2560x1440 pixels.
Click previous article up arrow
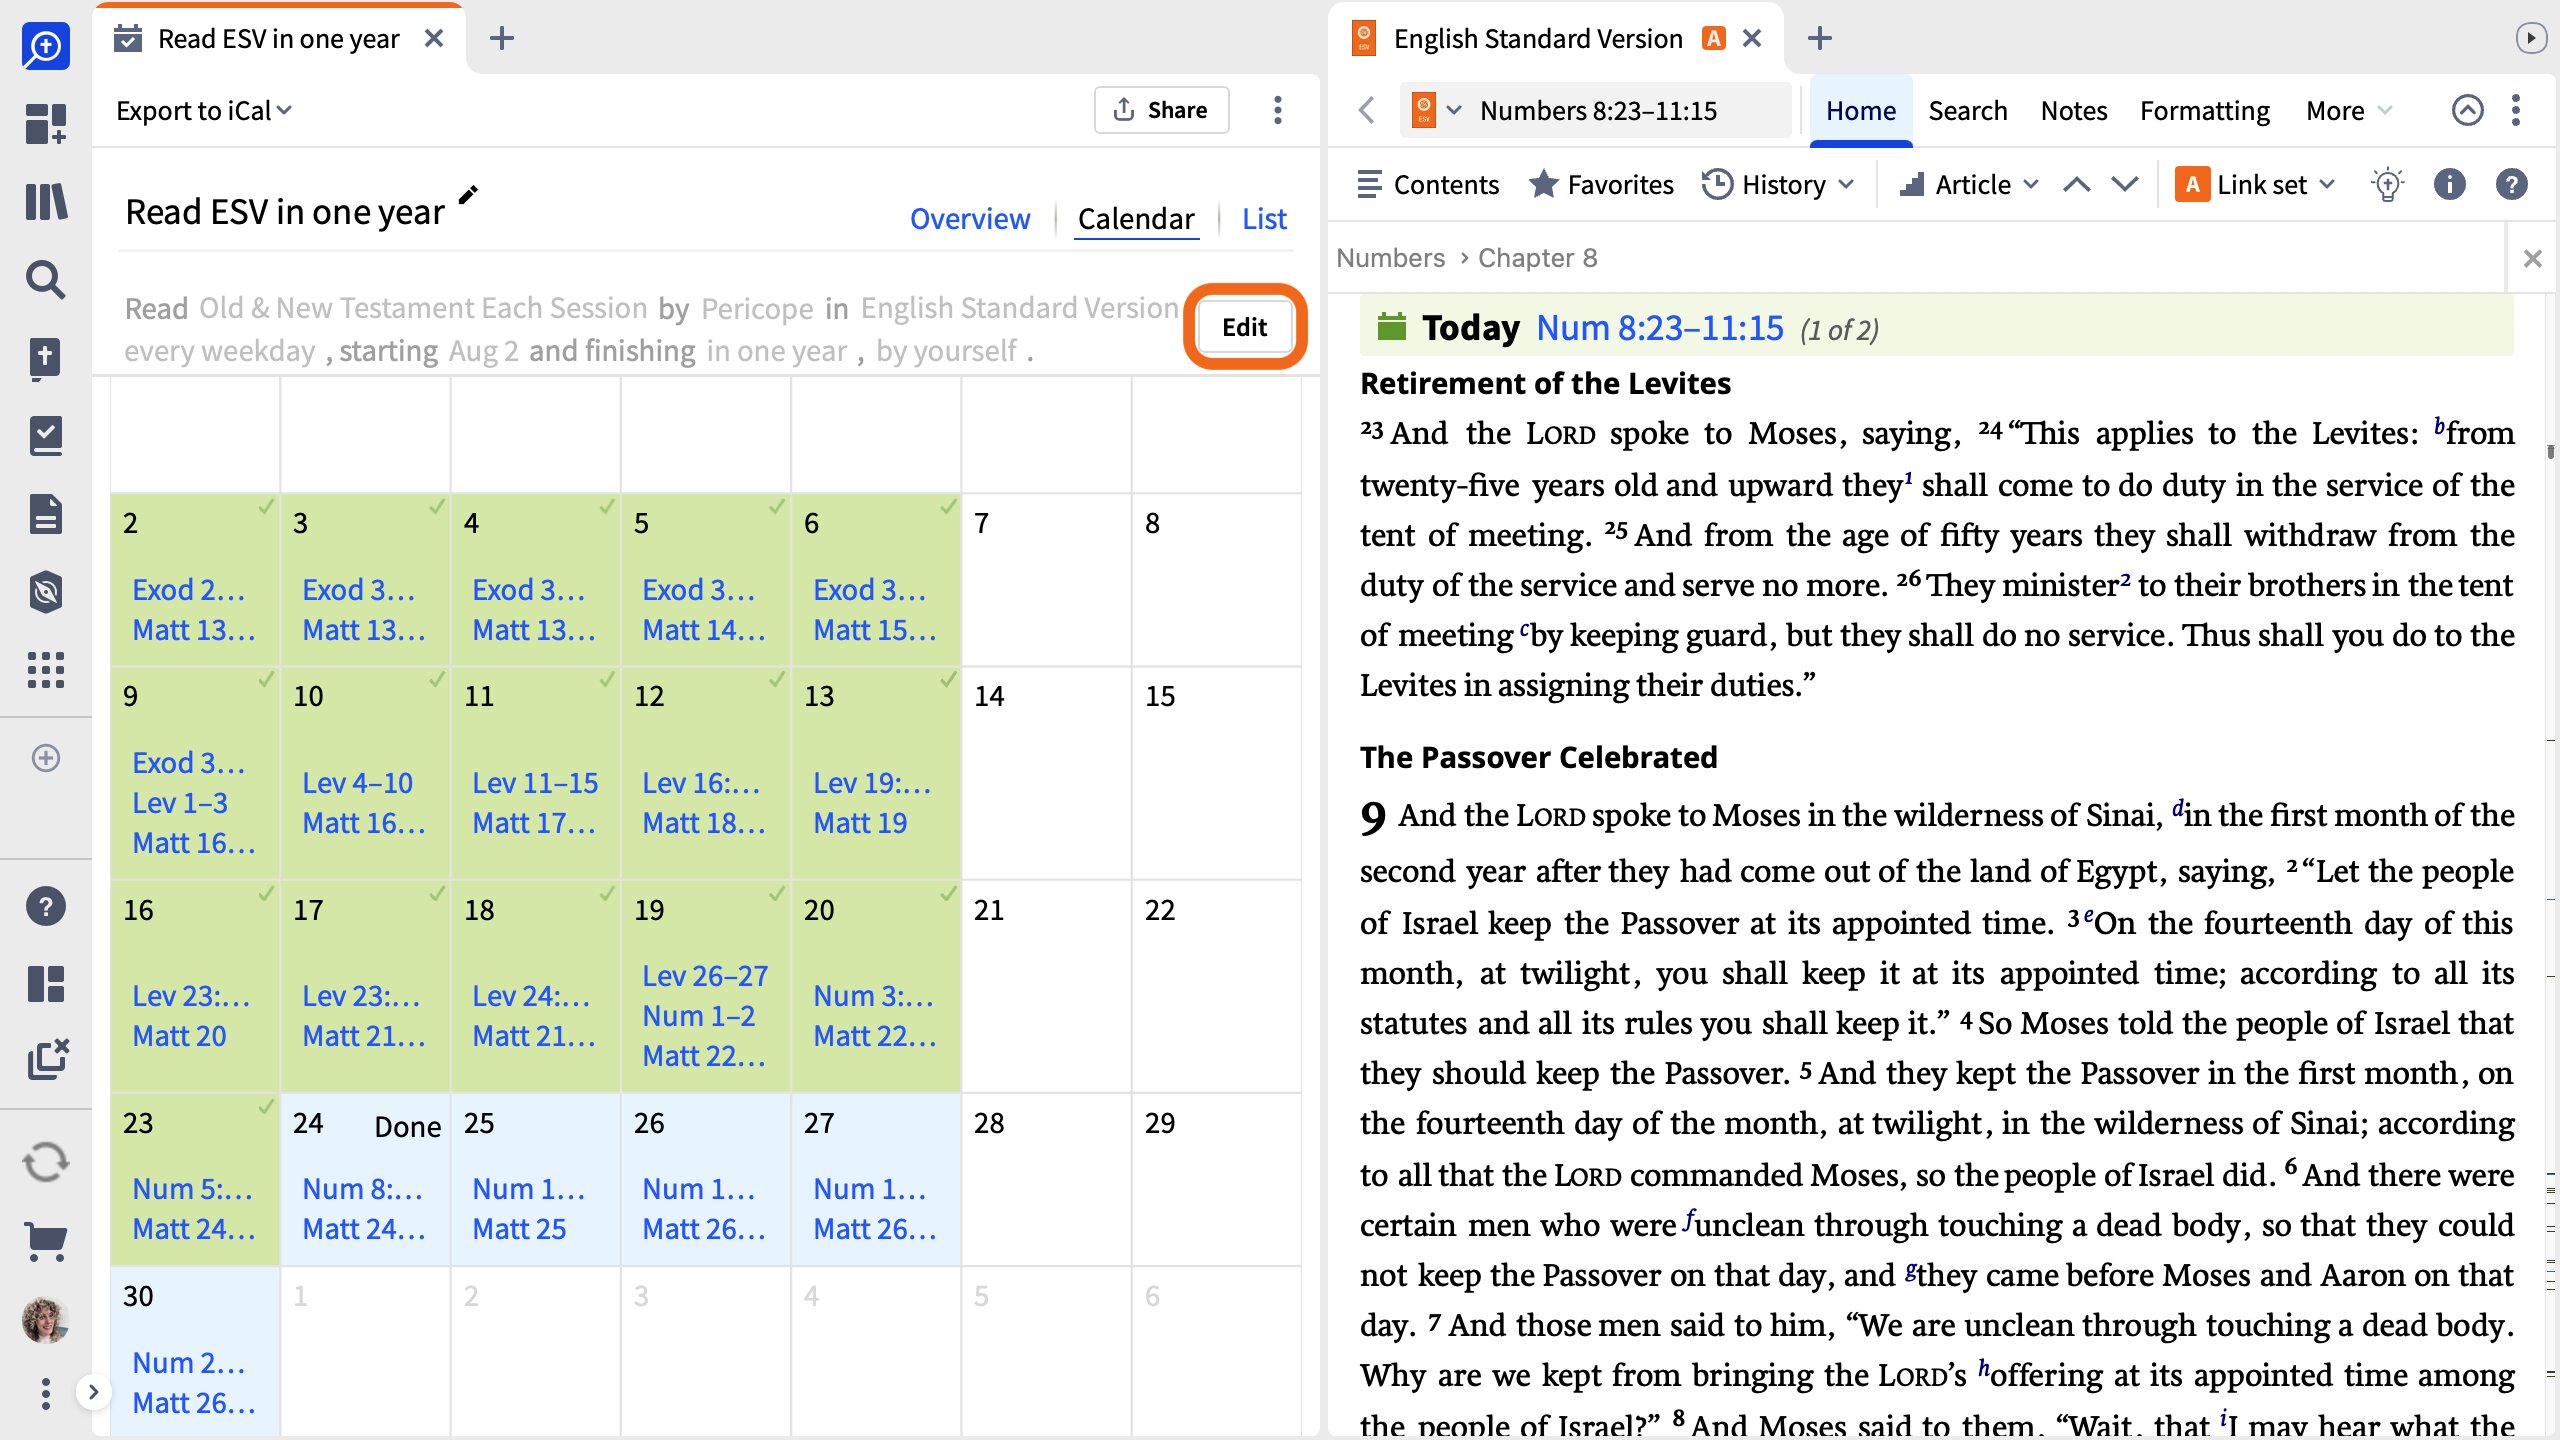pyautogui.click(x=2077, y=185)
